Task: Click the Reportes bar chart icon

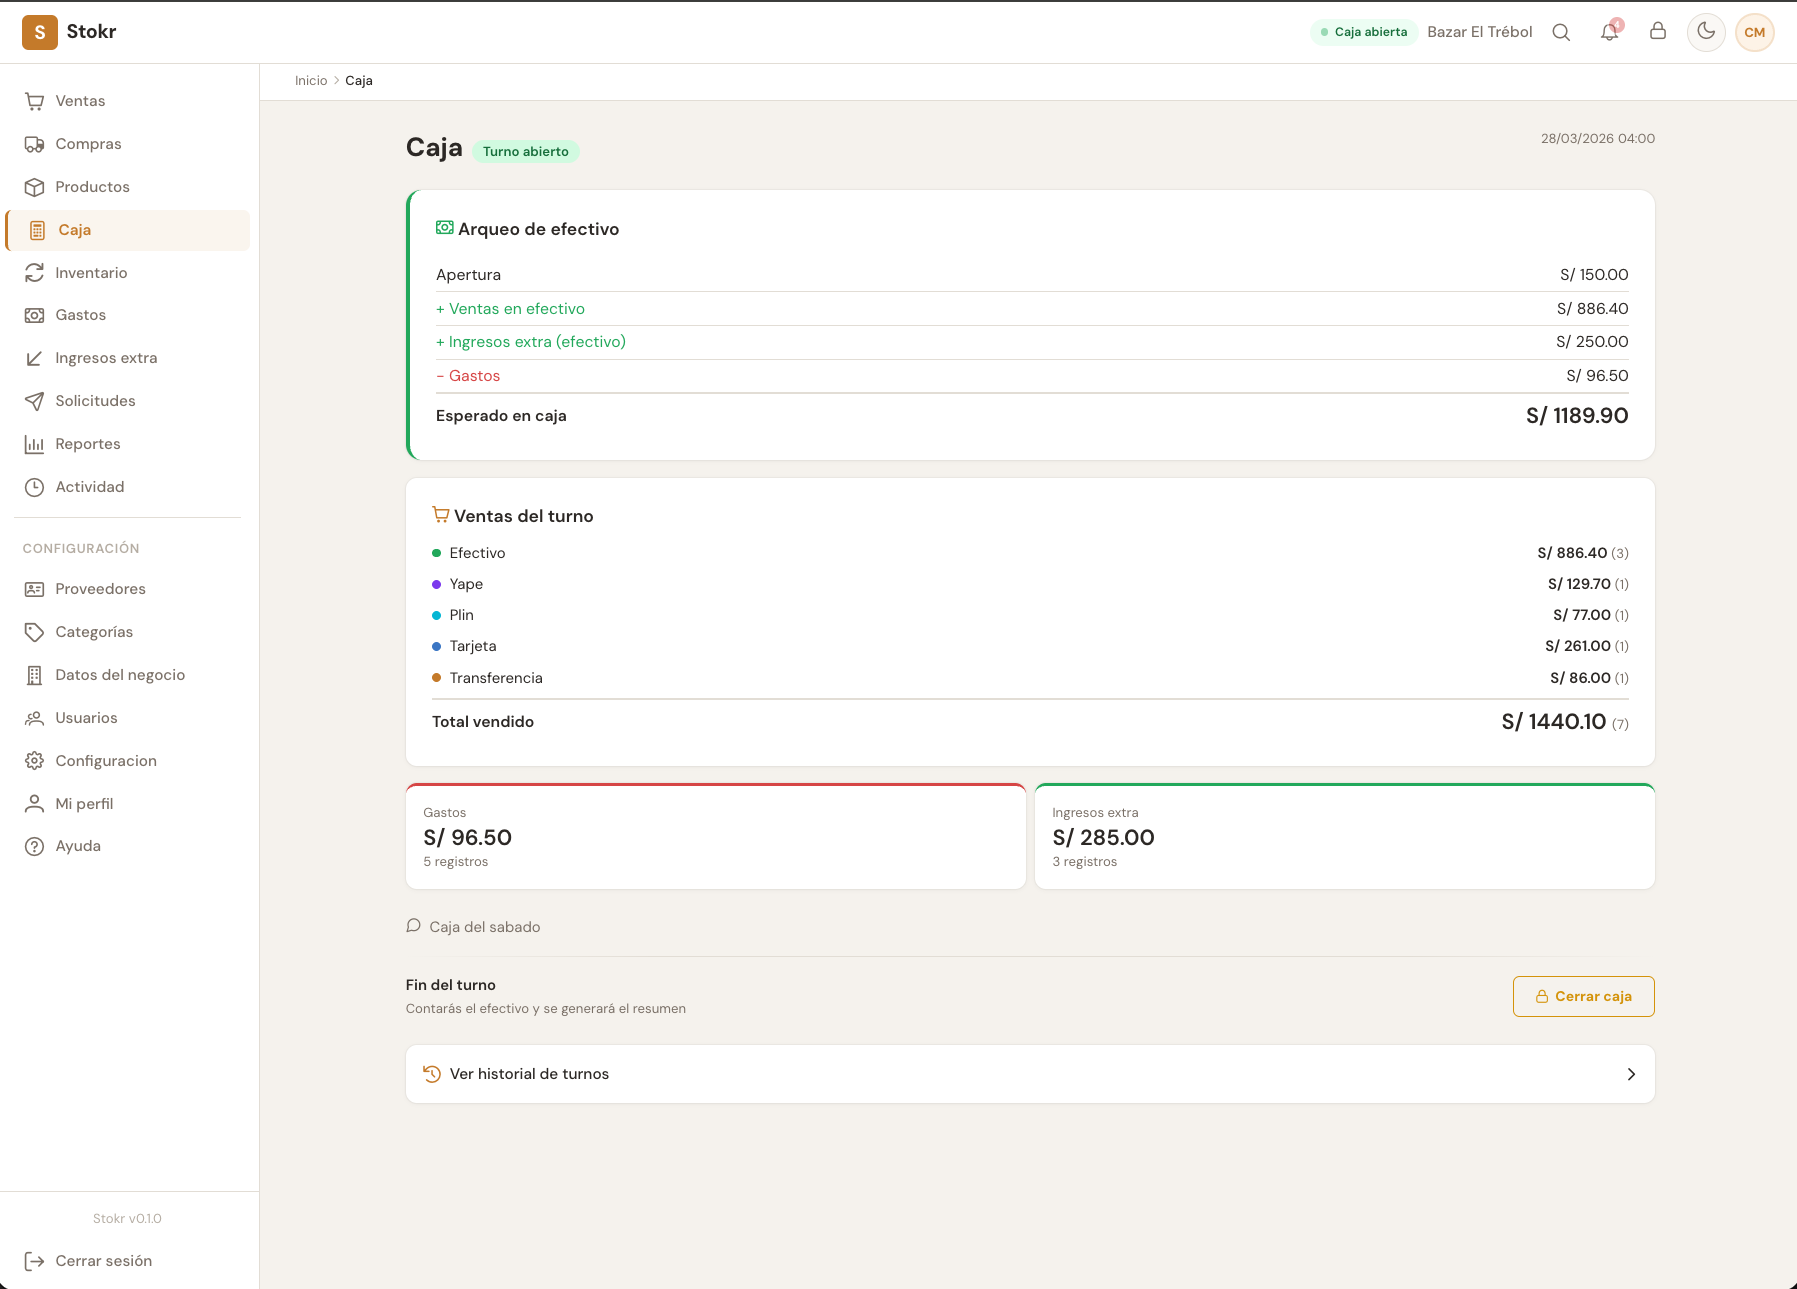Action: [35, 444]
